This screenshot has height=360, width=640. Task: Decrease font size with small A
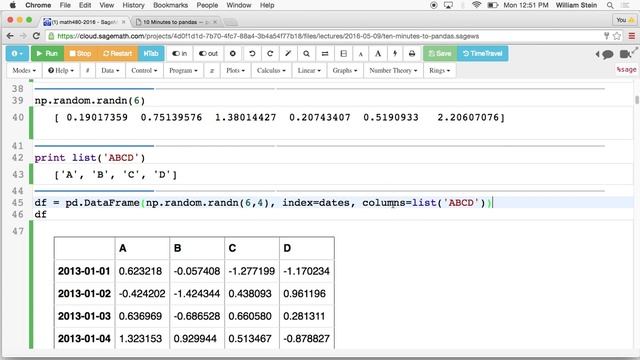click(x=360, y=54)
